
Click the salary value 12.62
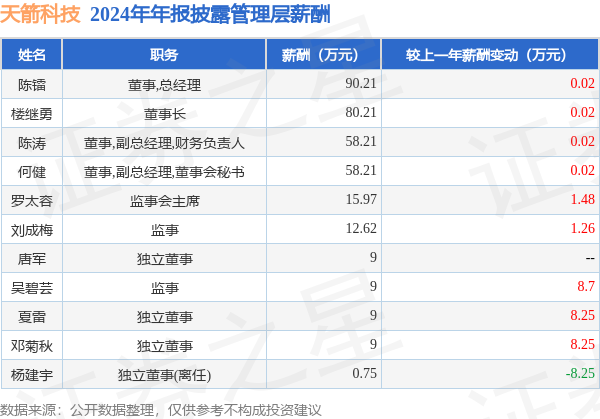click(361, 229)
